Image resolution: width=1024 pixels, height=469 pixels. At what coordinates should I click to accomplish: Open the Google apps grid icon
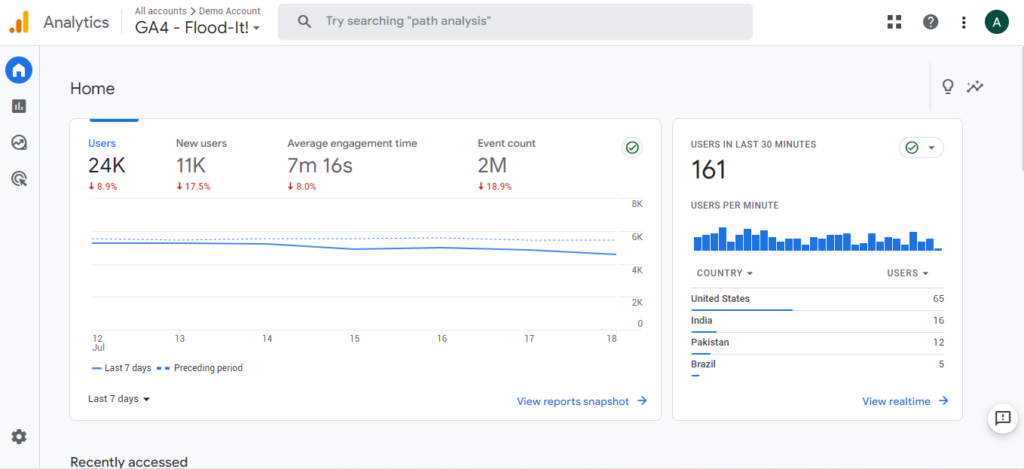(x=894, y=22)
